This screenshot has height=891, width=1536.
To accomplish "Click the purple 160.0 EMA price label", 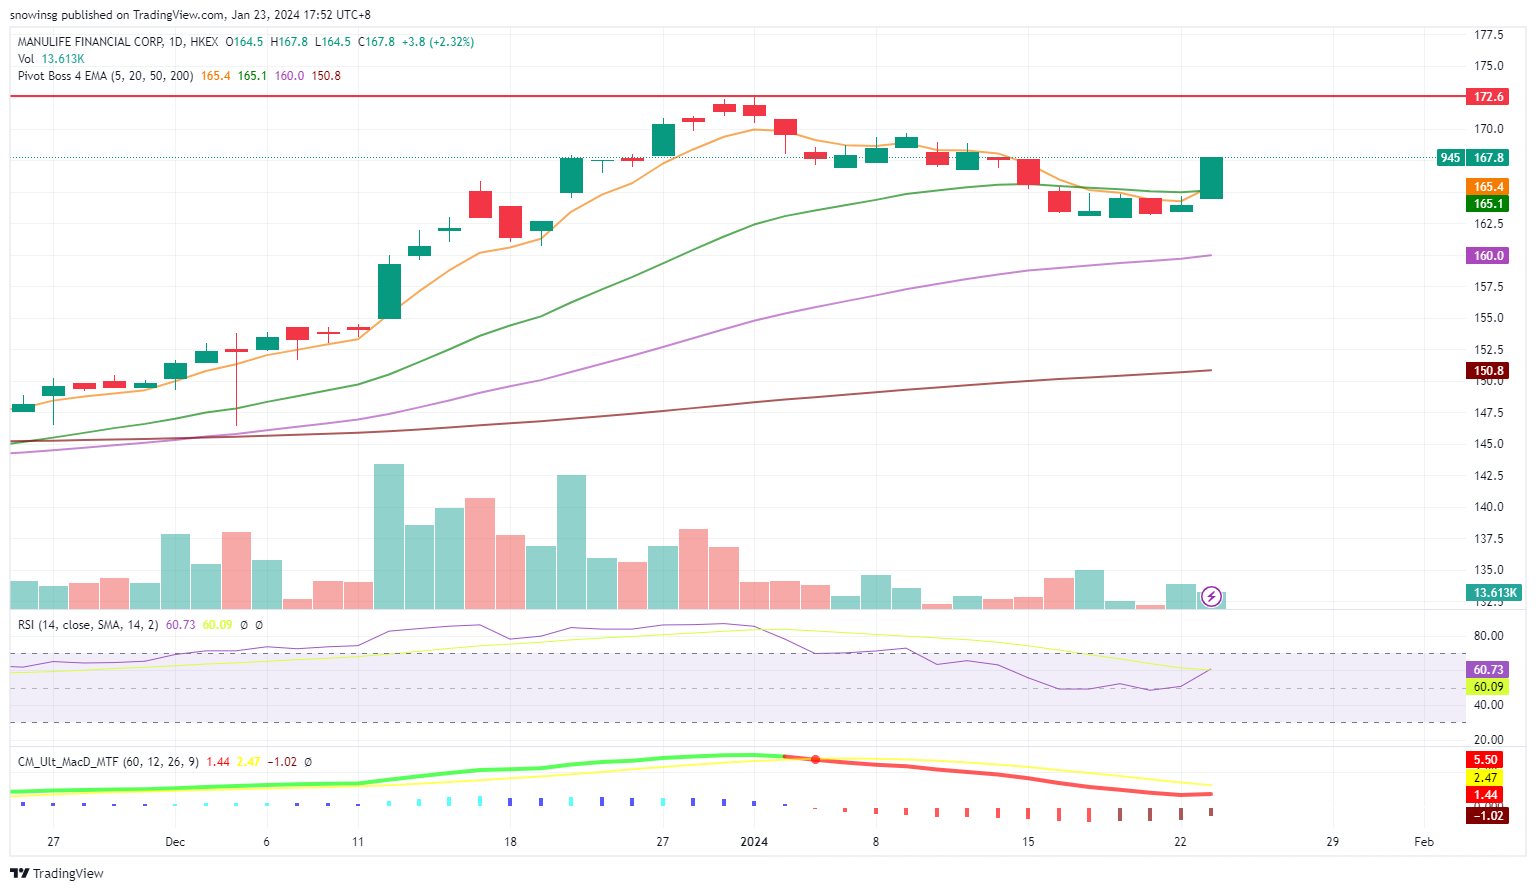I will point(1488,256).
